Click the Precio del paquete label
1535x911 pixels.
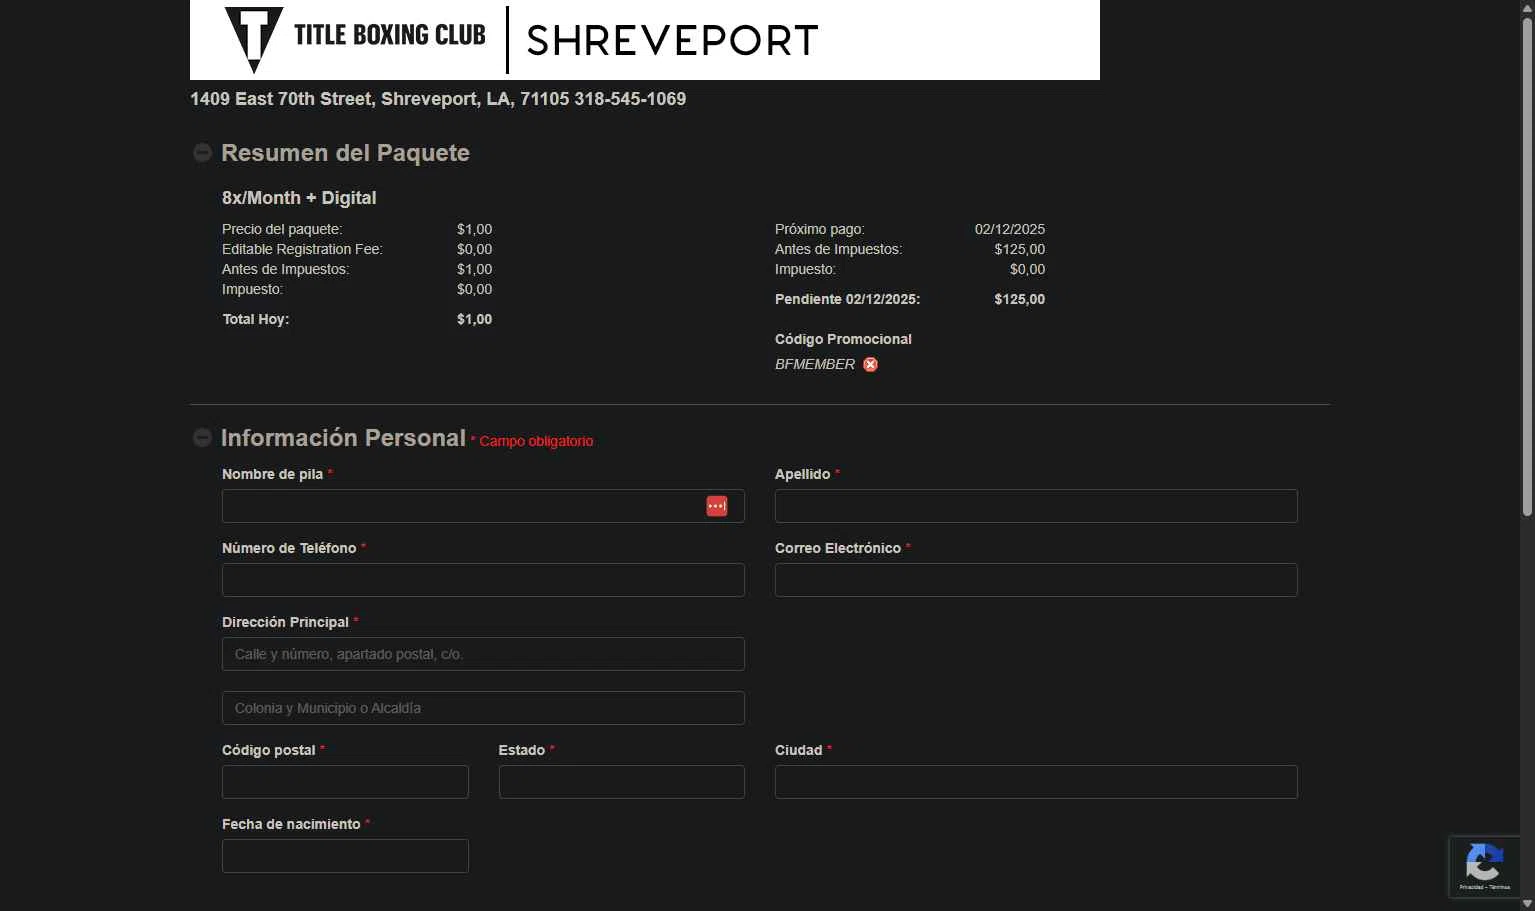tap(282, 230)
